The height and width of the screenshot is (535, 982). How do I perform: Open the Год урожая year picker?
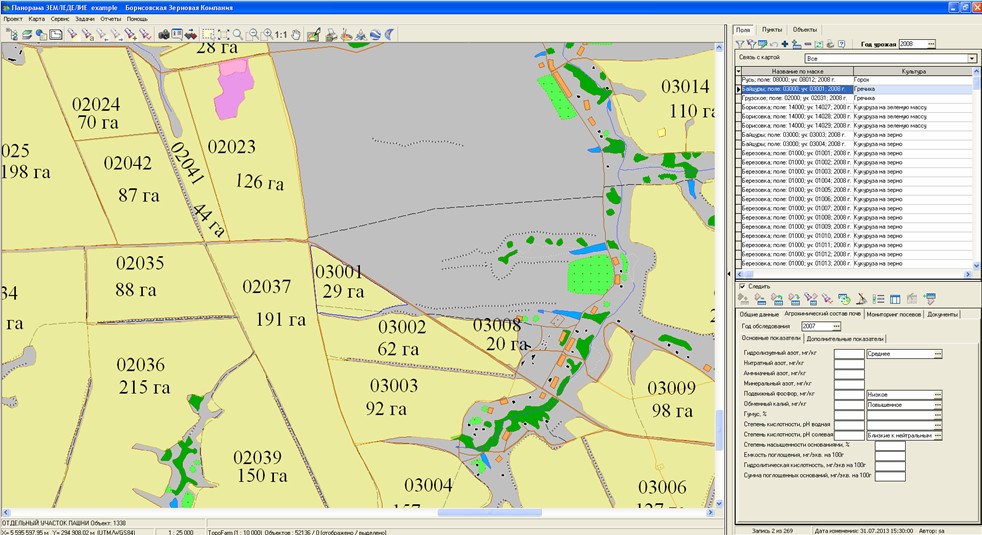coord(931,44)
